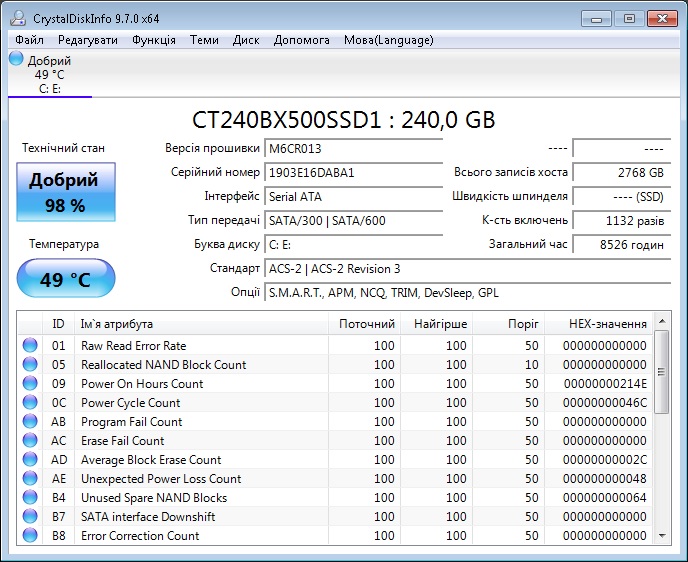Viewport: 688px width, 562px height.
Task: Select the Erase Fail Count row name
Action: click(123, 440)
